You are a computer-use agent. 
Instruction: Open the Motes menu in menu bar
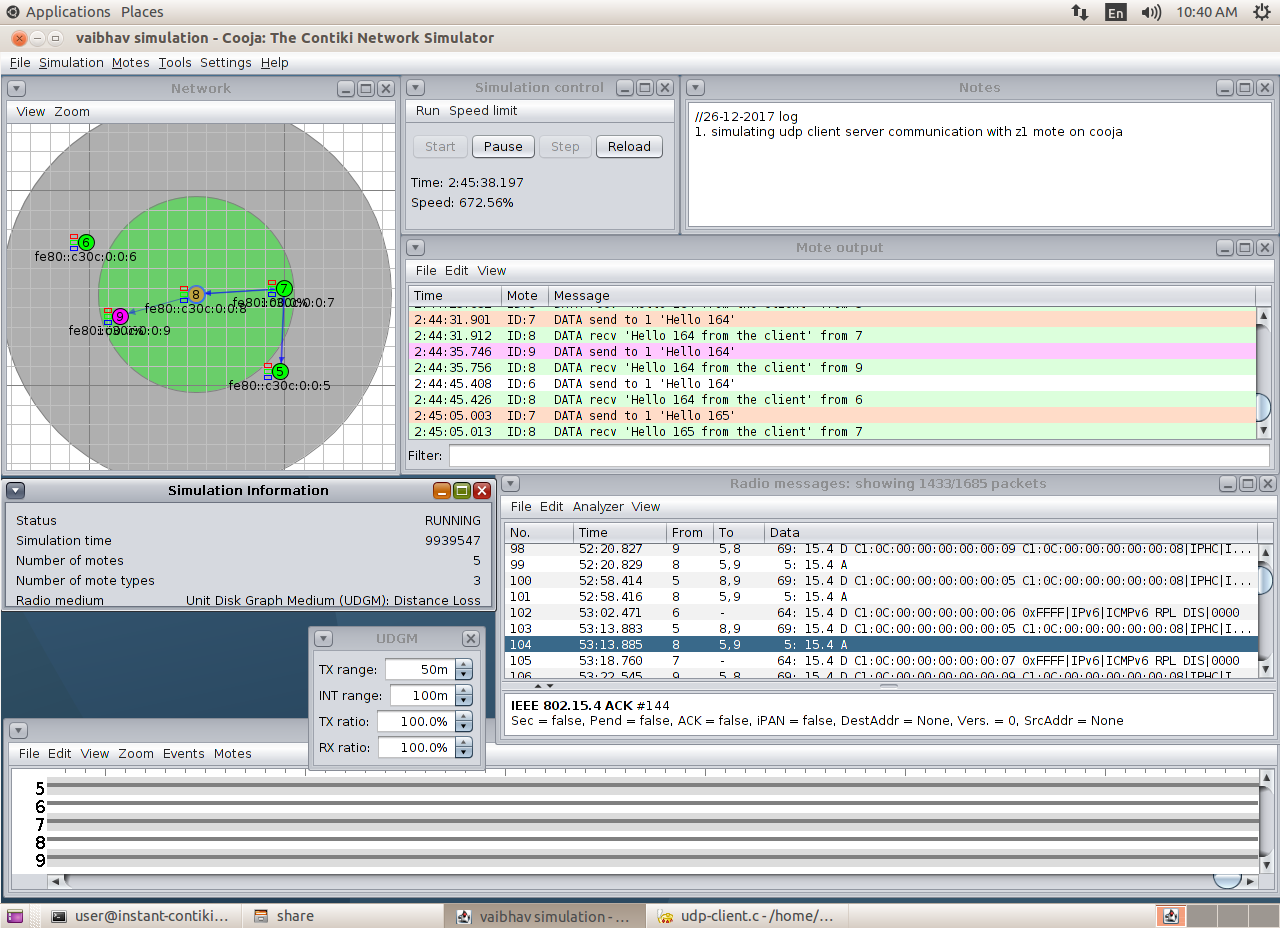pos(130,62)
